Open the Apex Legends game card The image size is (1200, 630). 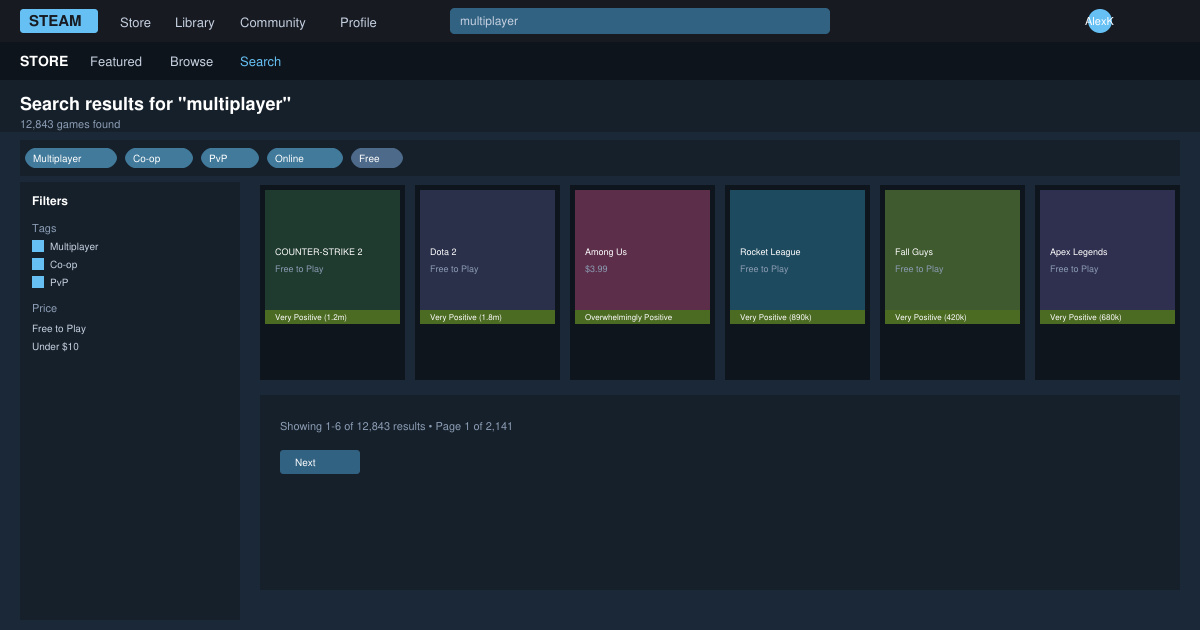1107,282
